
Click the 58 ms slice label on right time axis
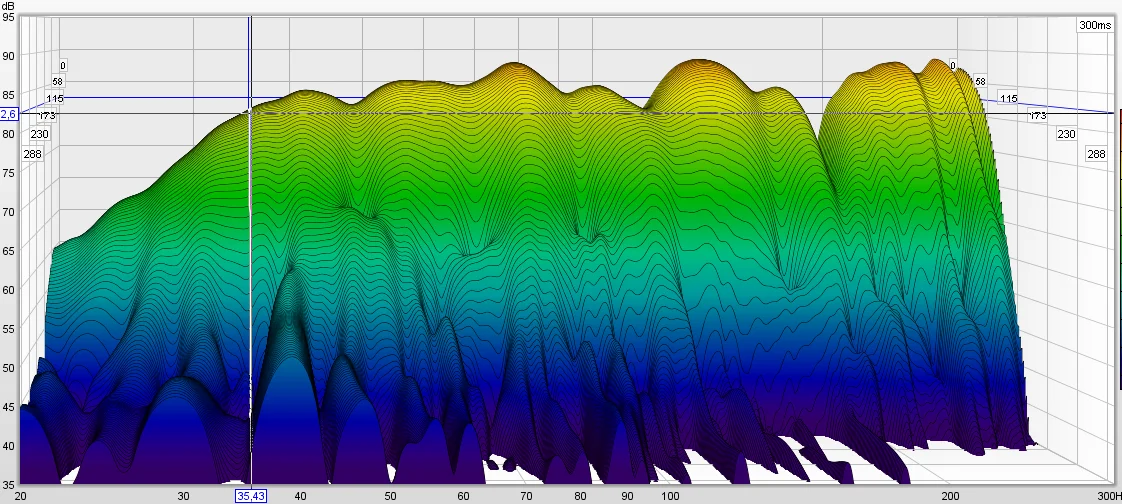pos(980,82)
